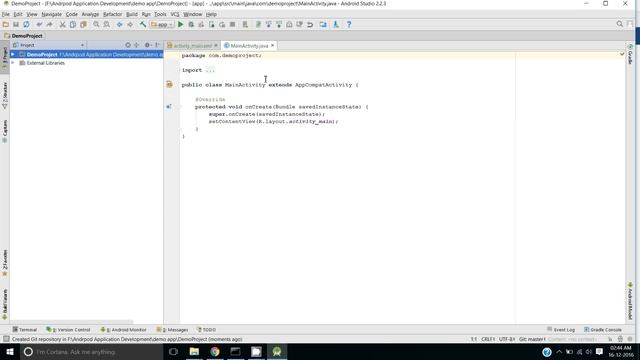Click the Copy toolbar icon
The width and height of the screenshot is (640, 360).
(73, 24)
